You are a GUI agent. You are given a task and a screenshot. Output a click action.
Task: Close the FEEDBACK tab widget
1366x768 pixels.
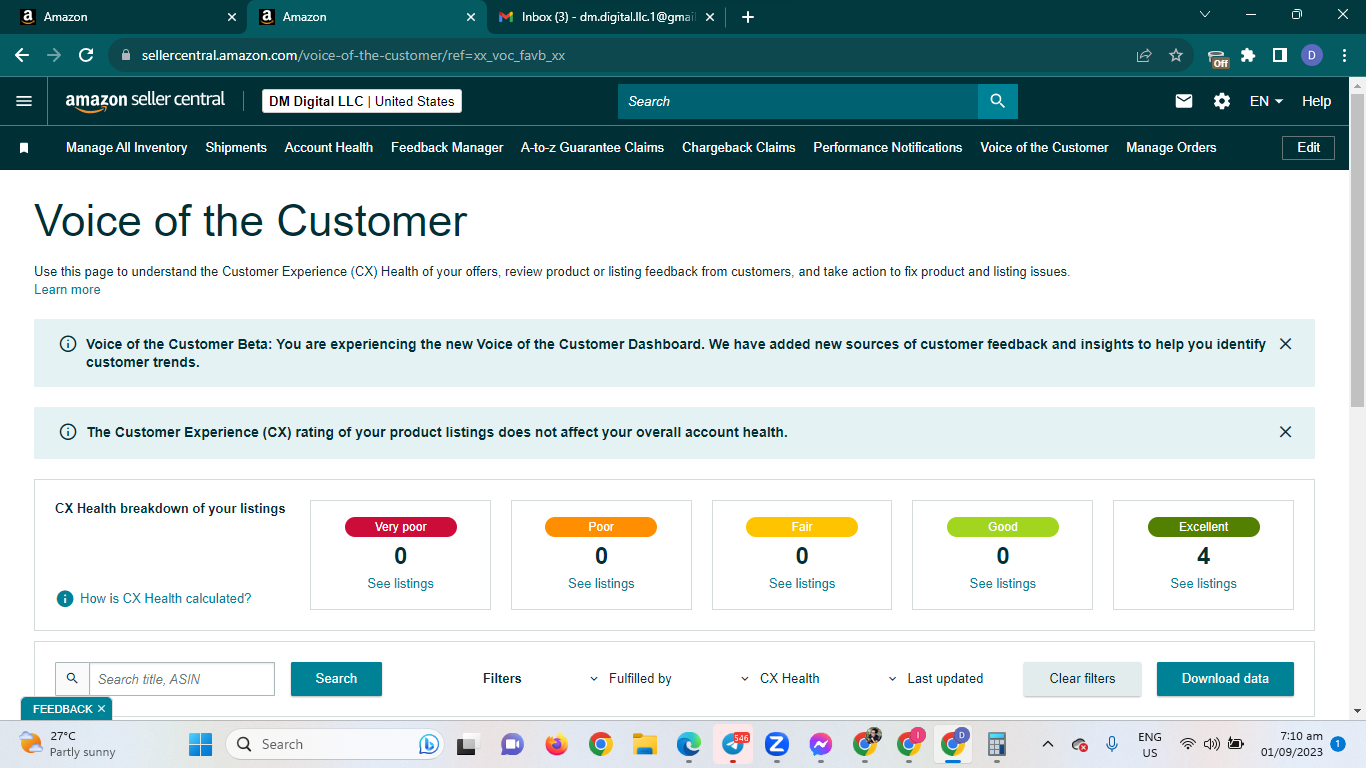101,709
